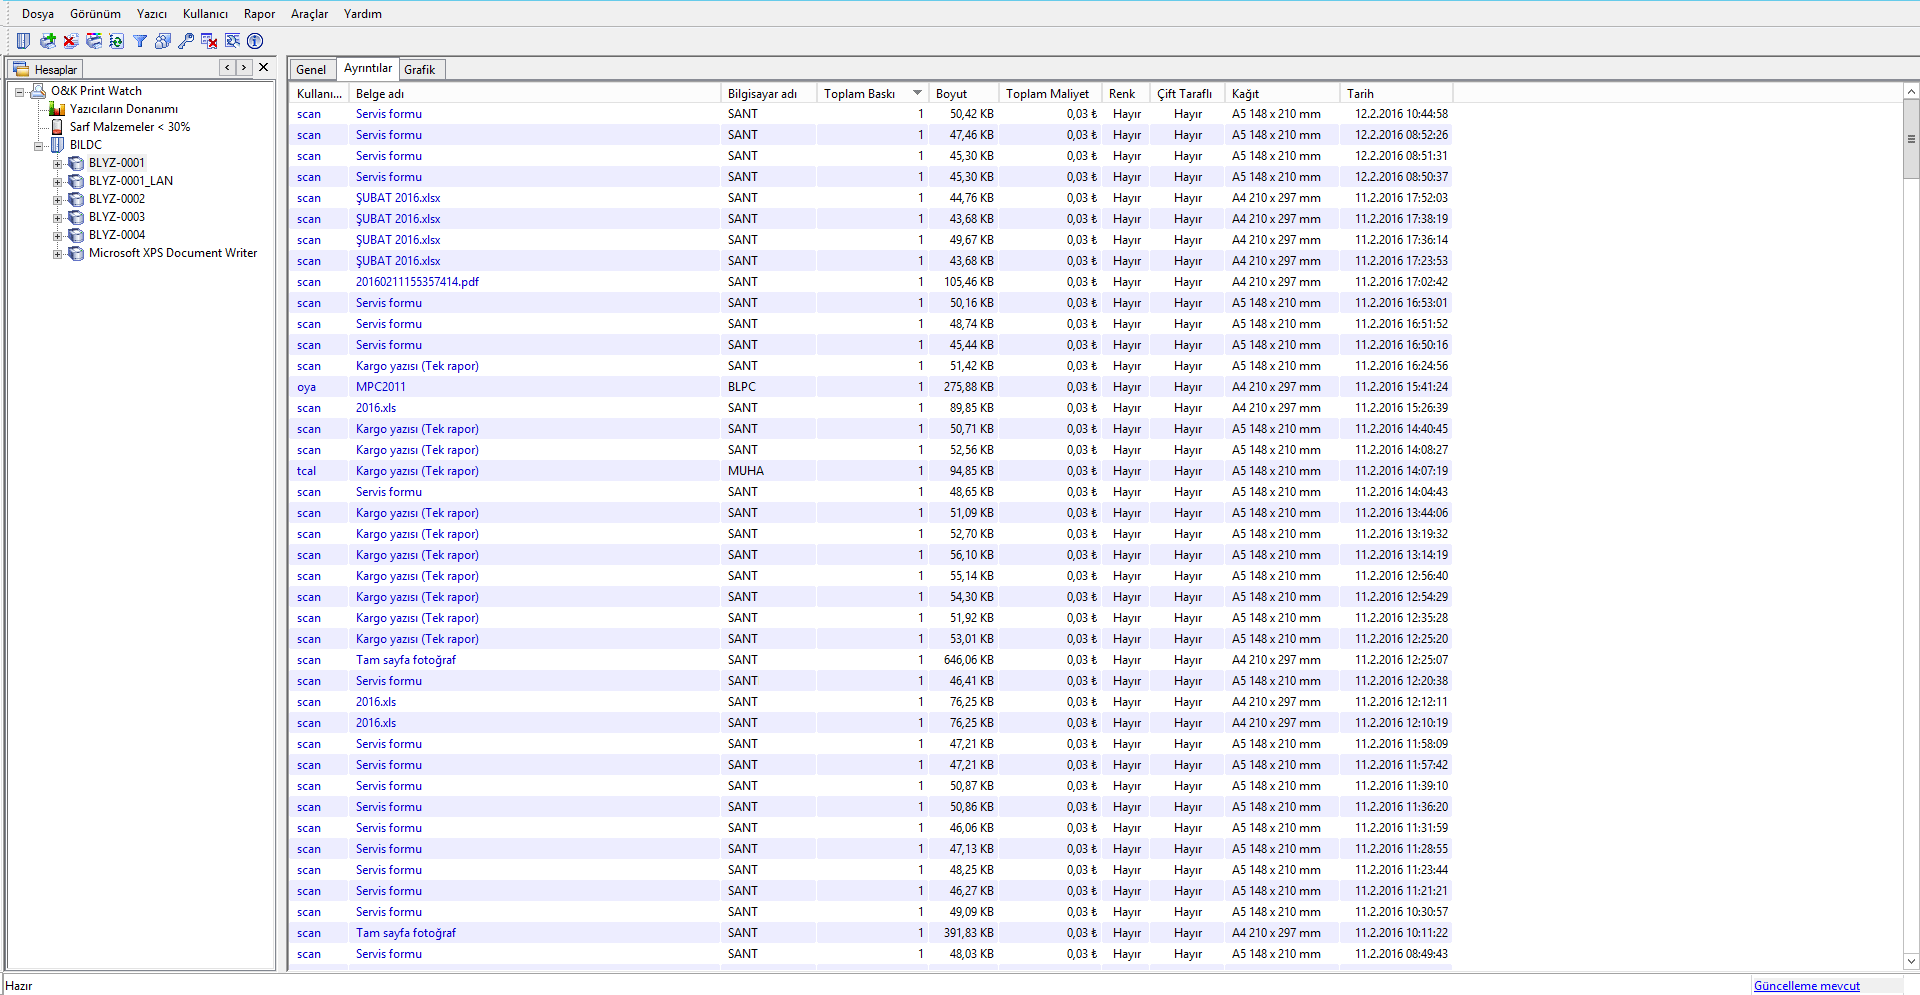Expand the BLYZ-0002 node
This screenshot has height=995, width=1920.
click(x=57, y=200)
